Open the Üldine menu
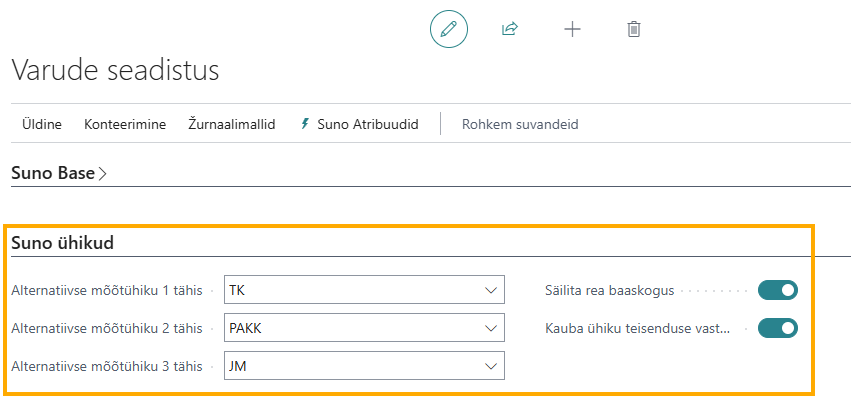851x410 pixels. click(42, 124)
